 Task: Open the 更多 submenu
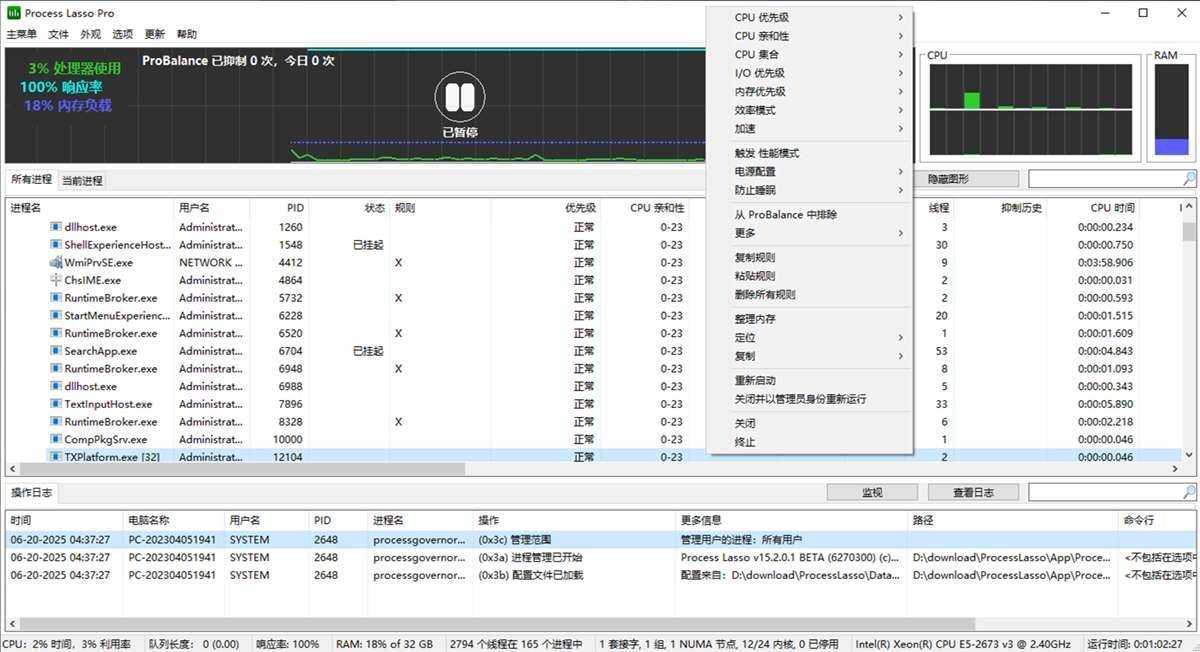[x=750, y=232]
